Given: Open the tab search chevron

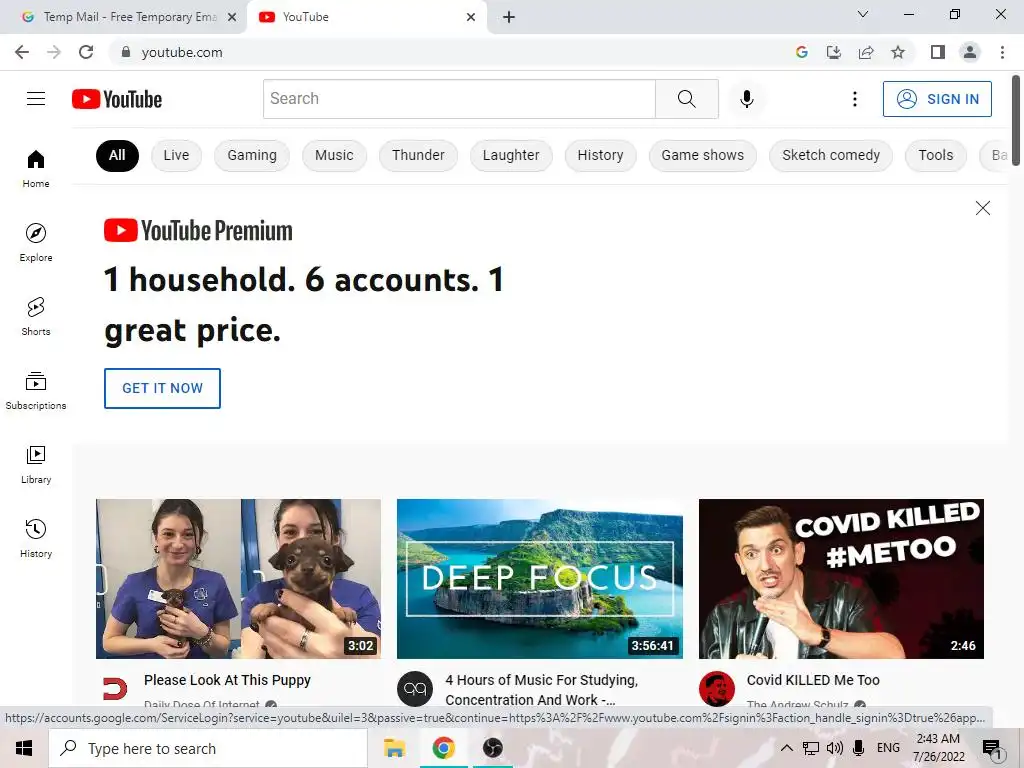Looking at the screenshot, I should click(x=862, y=14).
